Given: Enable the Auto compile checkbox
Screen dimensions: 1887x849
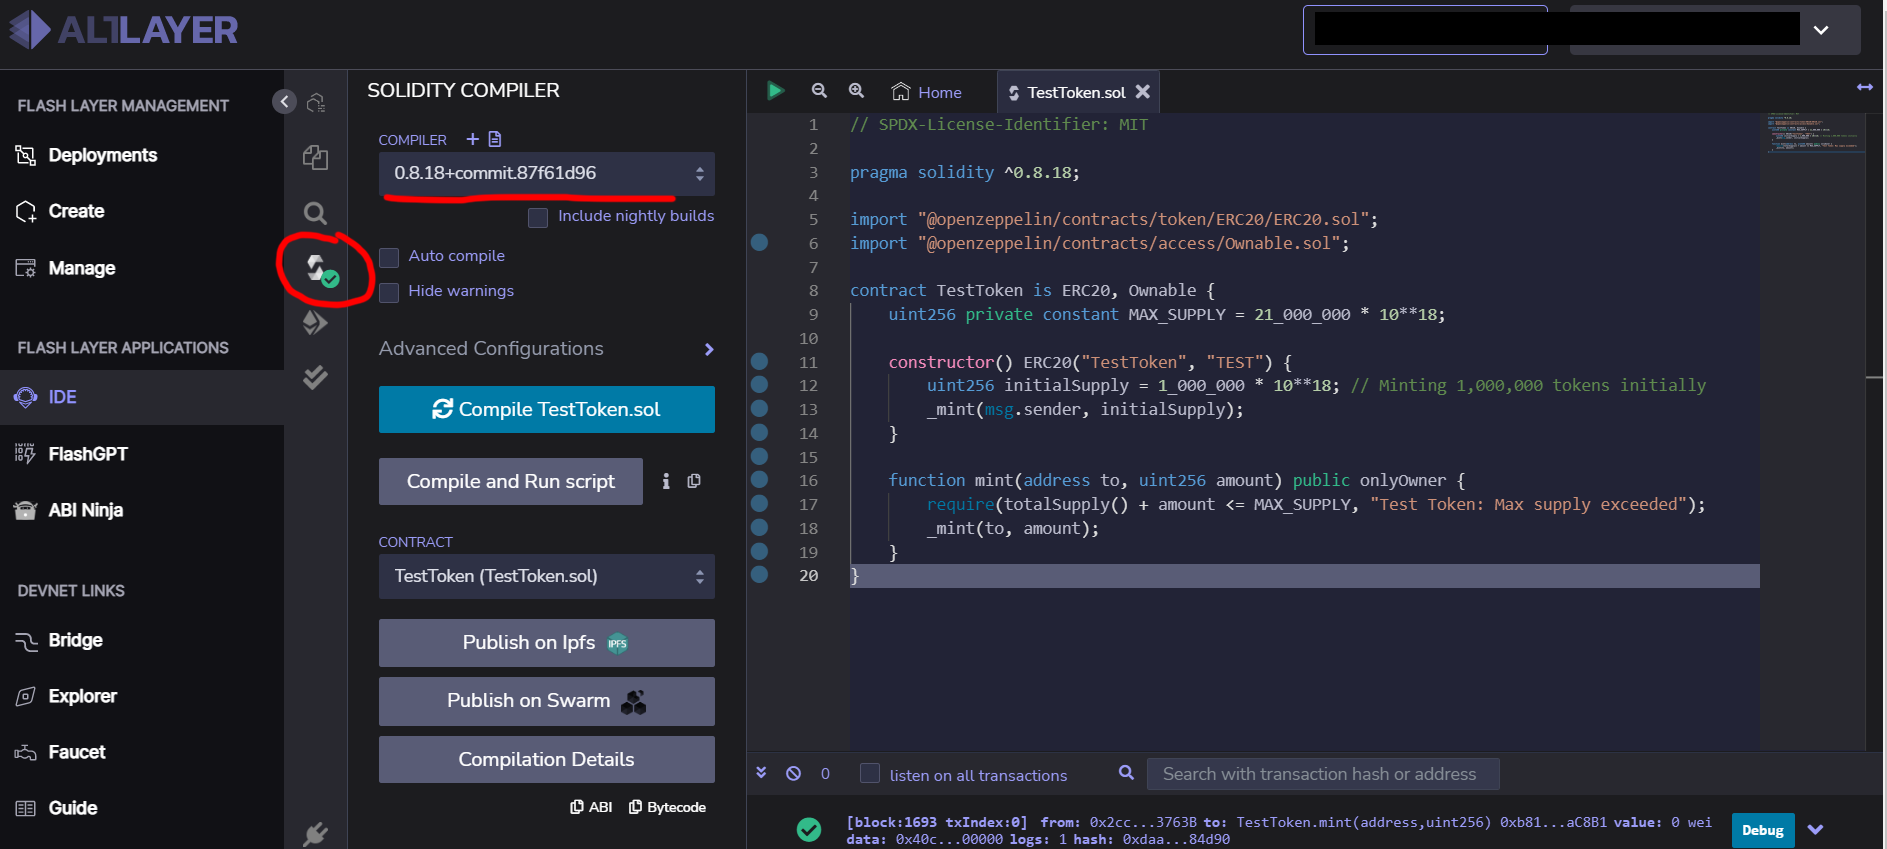Looking at the screenshot, I should click(389, 257).
